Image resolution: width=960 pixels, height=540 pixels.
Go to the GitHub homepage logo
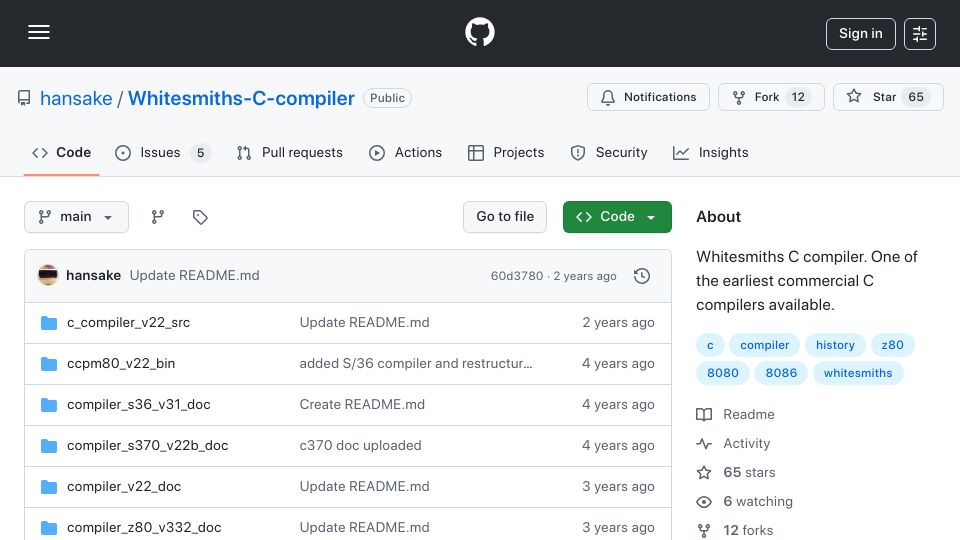pos(479,32)
